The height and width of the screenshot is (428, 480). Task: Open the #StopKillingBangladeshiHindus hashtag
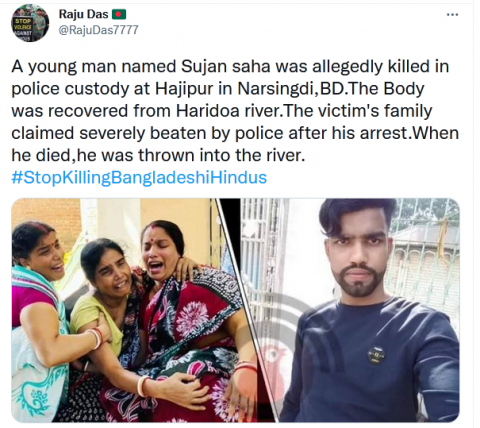click(x=139, y=177)
